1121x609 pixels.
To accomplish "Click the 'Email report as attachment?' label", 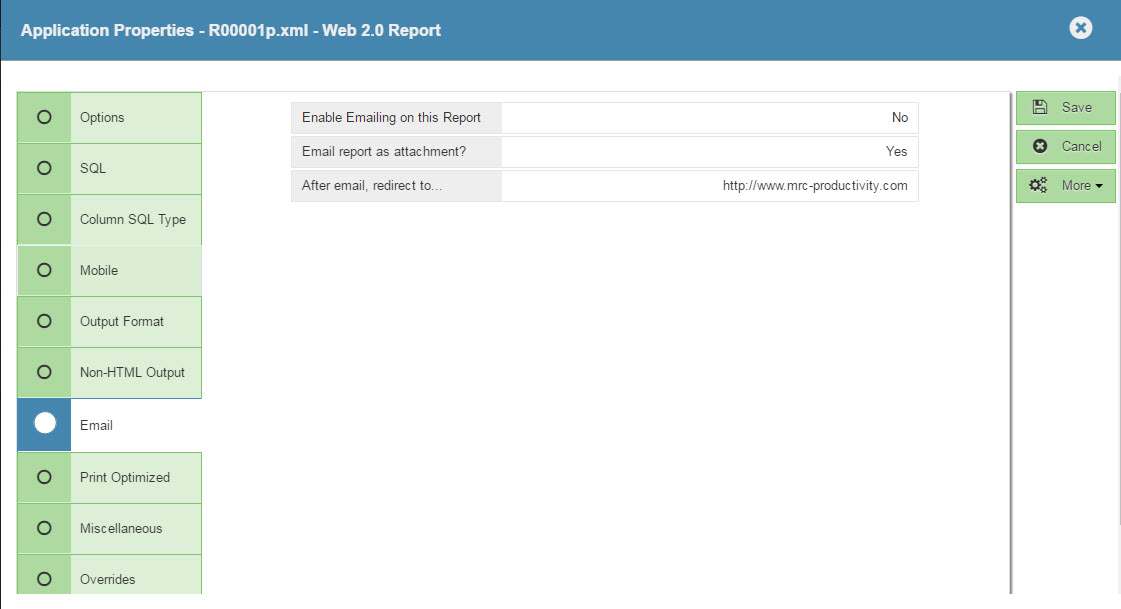I will [x=384, y=152].
